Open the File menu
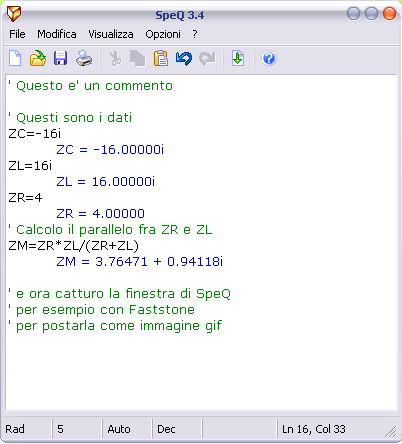 click(17, 34)
